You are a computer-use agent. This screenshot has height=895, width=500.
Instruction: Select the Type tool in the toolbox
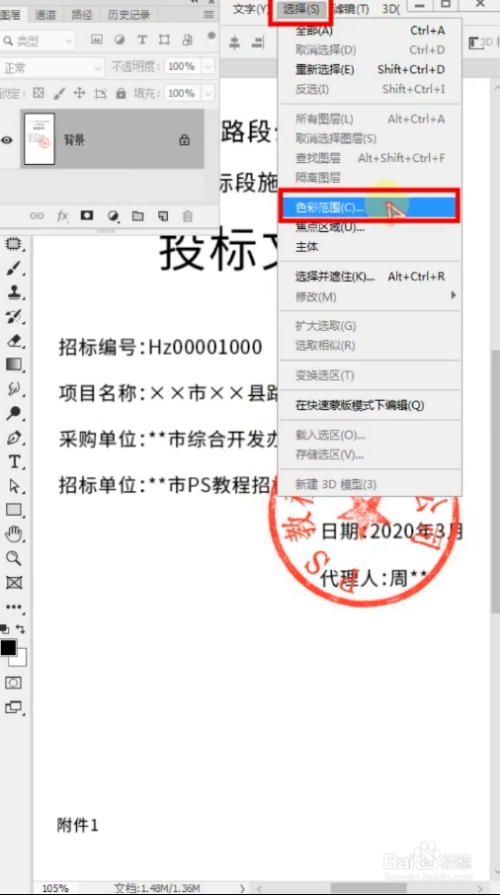(14, 461)
